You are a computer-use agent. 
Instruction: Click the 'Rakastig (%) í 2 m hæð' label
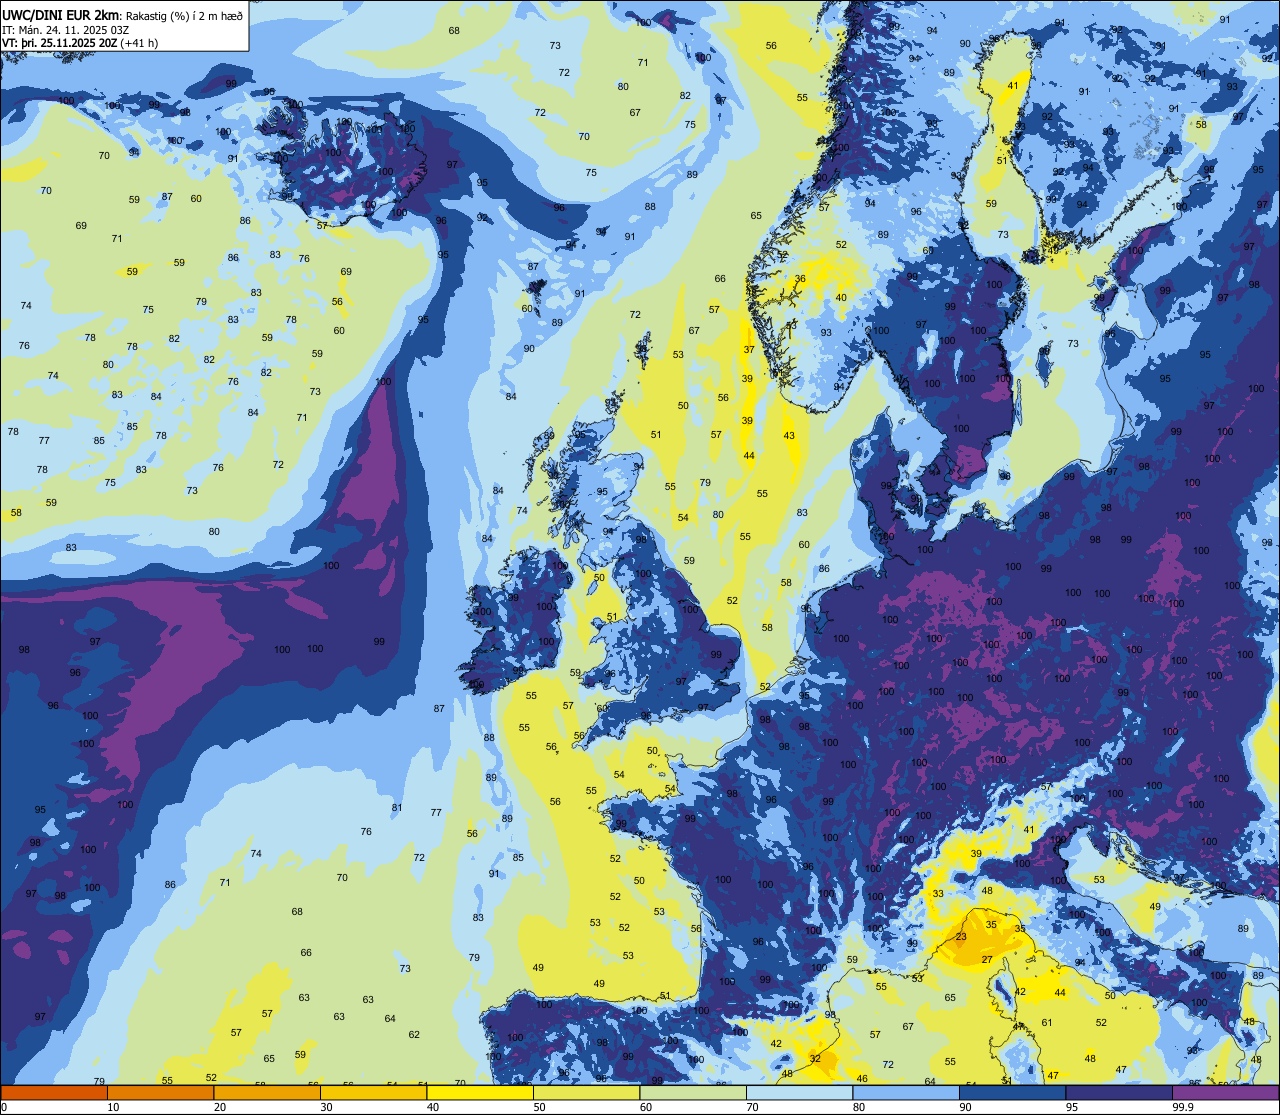[184, 14]
